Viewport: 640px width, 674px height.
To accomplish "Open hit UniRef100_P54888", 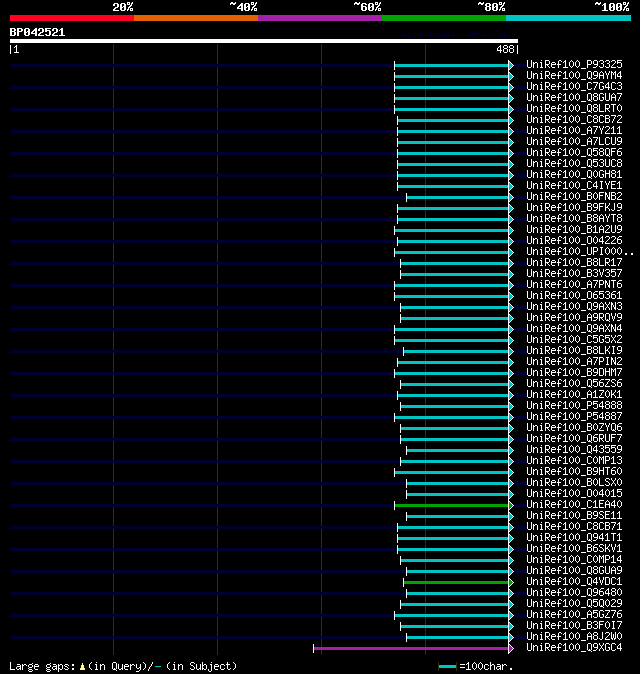I will point(574,405).
